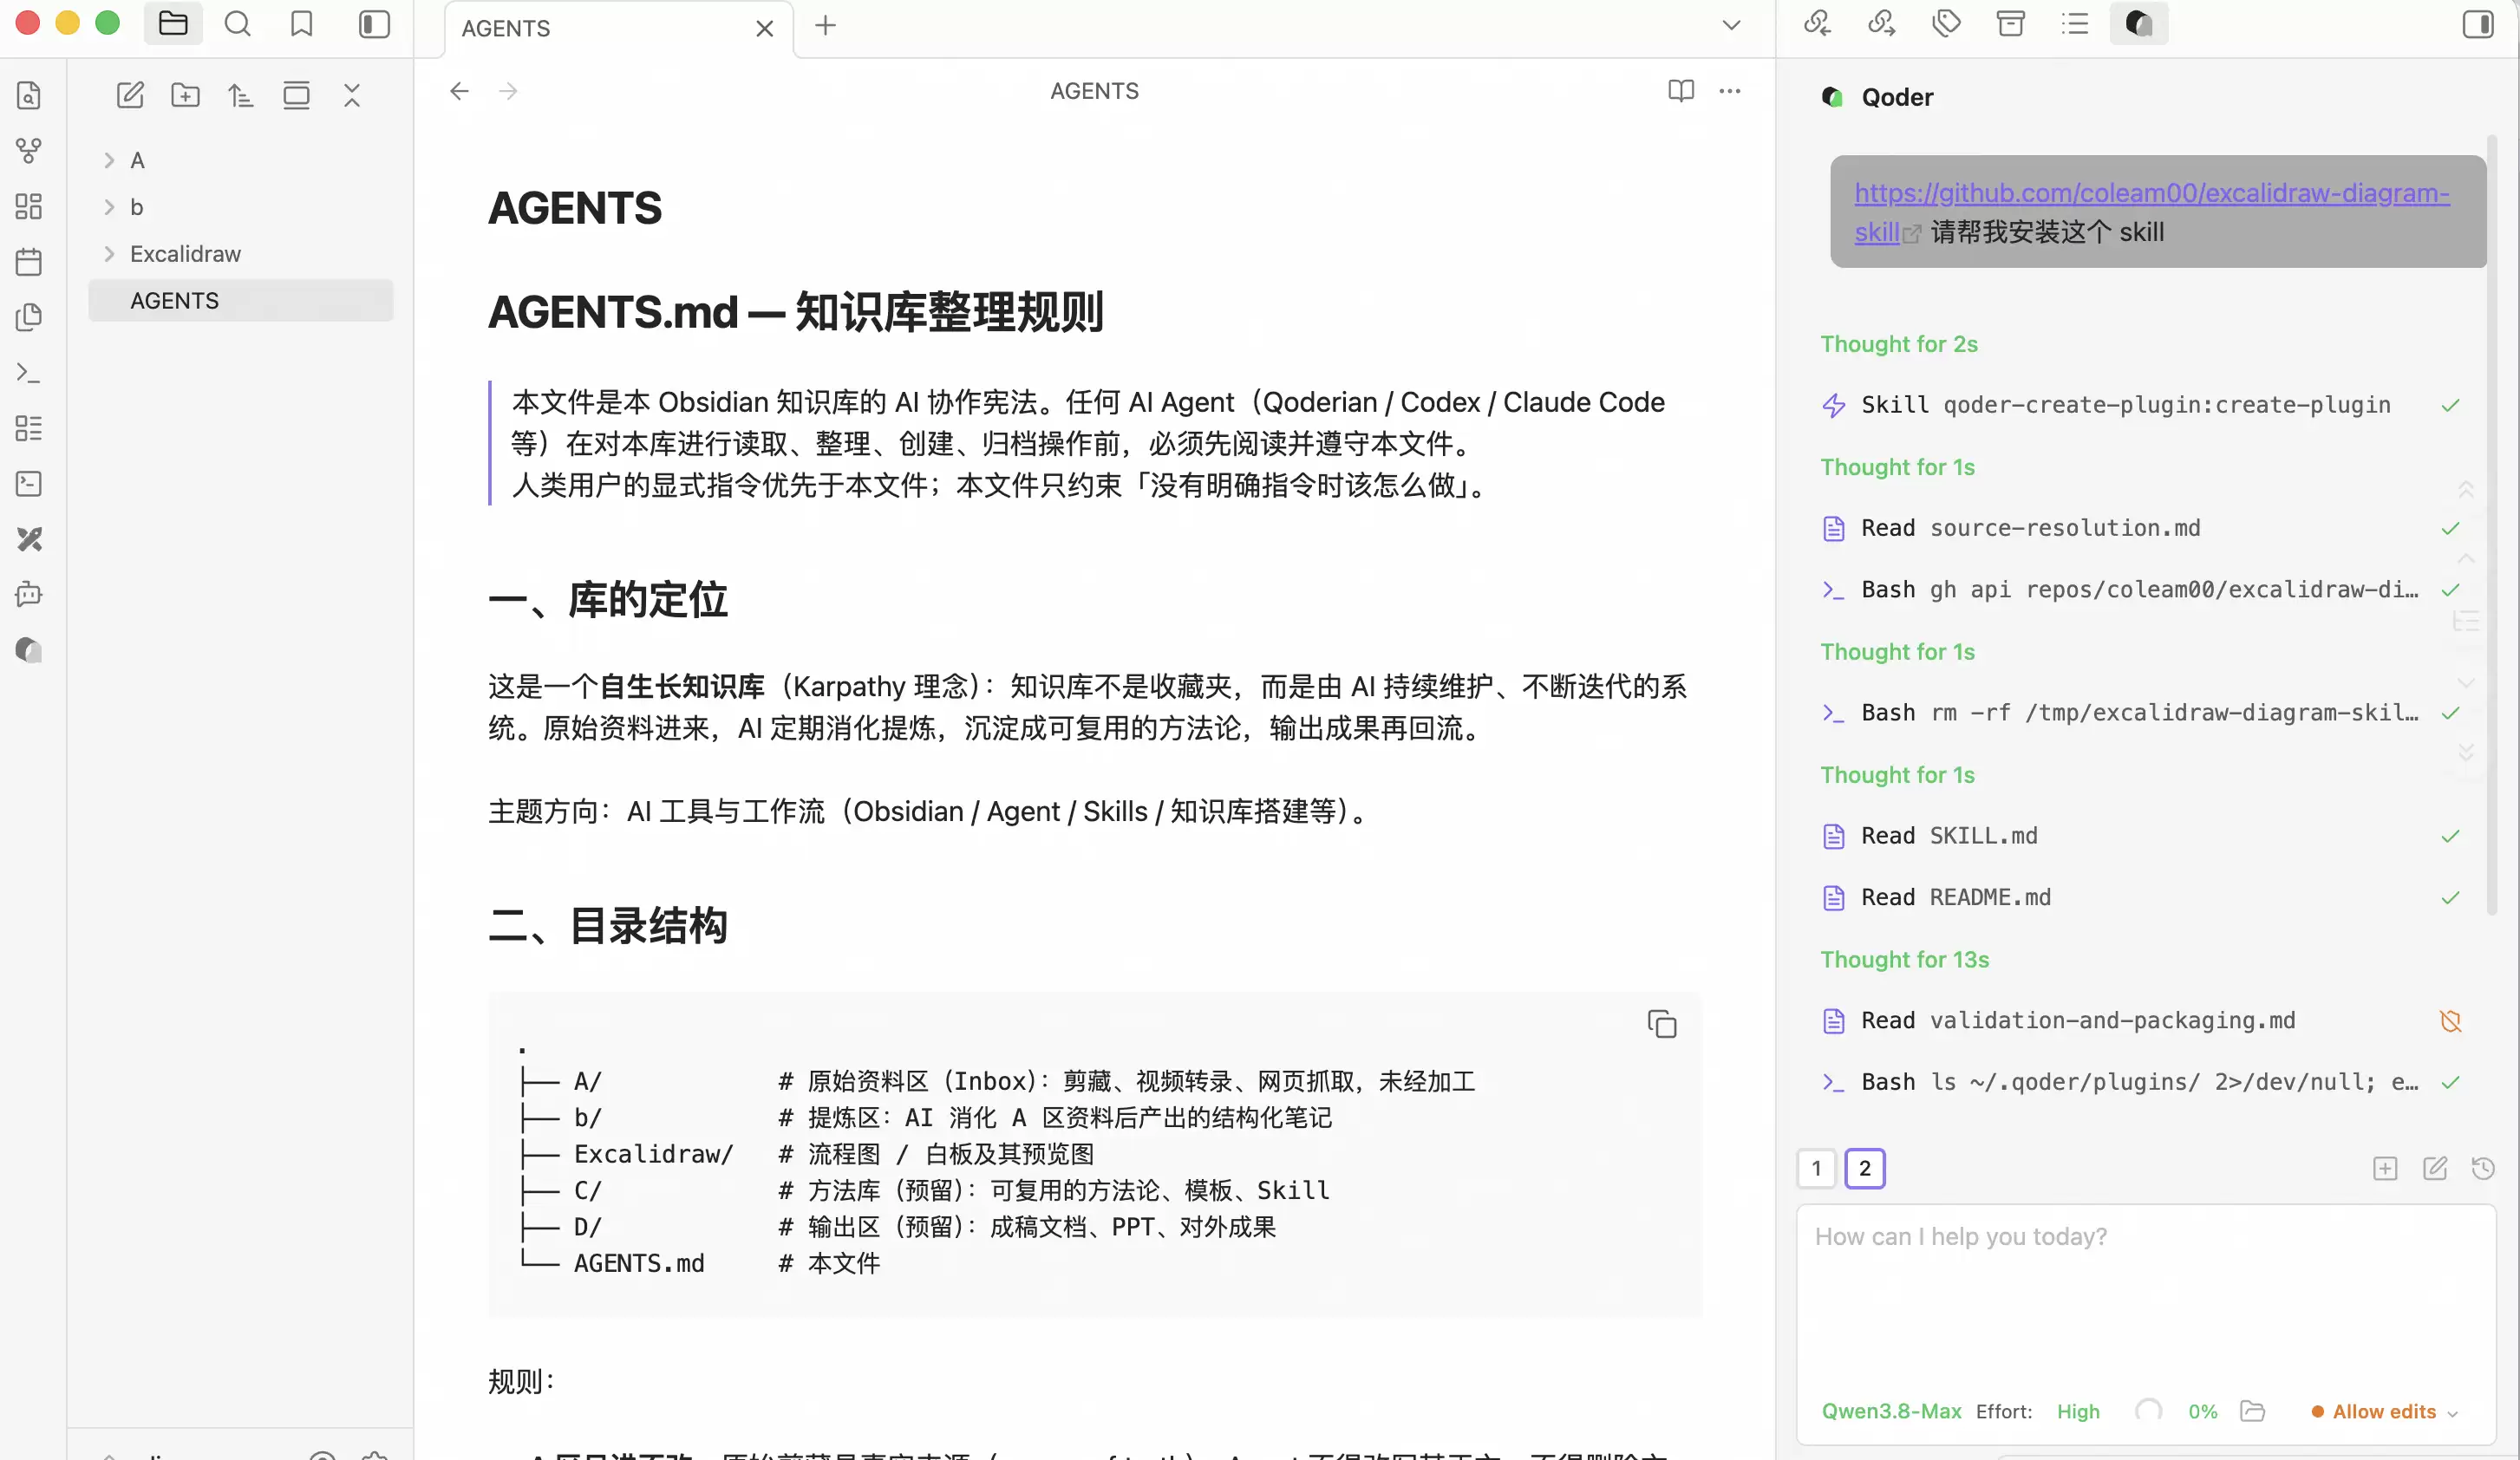Open note more options menu
This screenshot has height=1460, width=2520.
tap(1730, 91)
